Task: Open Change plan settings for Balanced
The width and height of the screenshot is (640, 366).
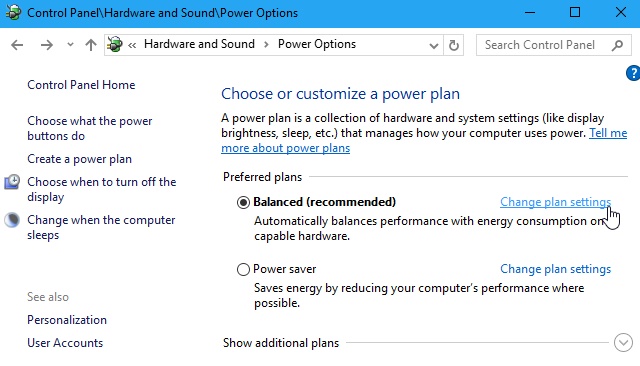Action: 556,202
